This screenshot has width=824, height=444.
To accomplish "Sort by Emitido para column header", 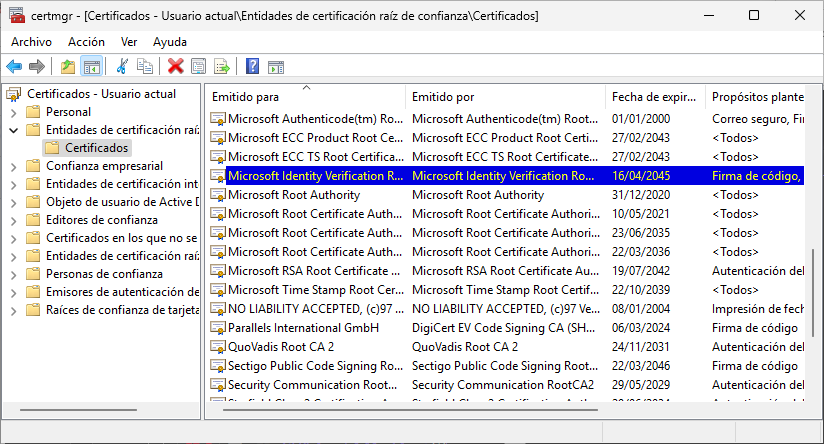I will click(306, 97).
